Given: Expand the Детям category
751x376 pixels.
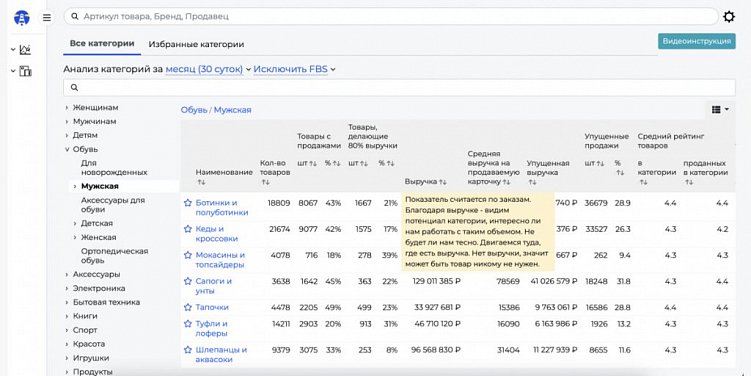Looking at the screenshot, I should [x=67, y=136].
